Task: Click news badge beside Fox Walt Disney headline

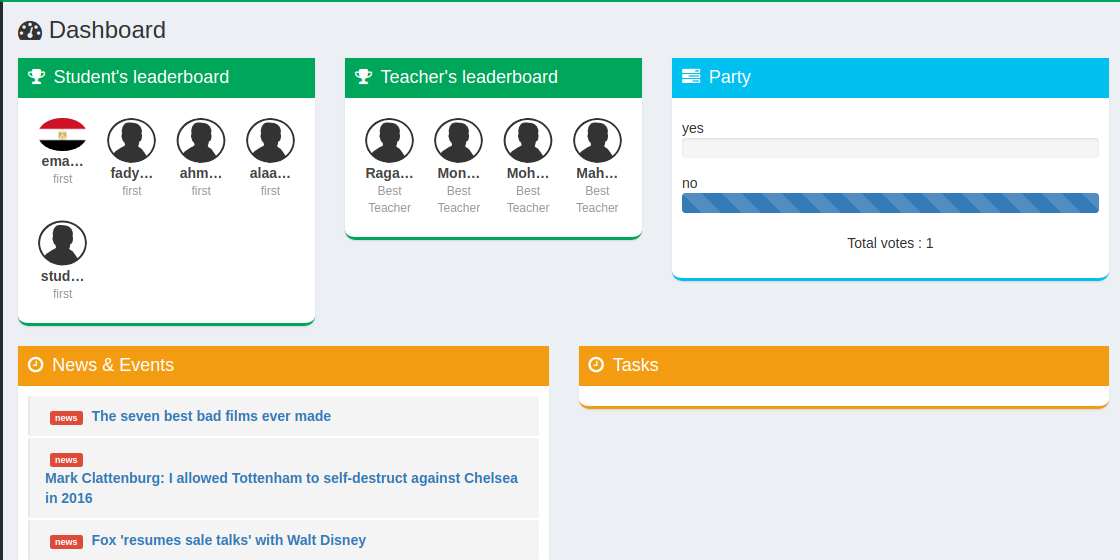Action: pos(66,542)
